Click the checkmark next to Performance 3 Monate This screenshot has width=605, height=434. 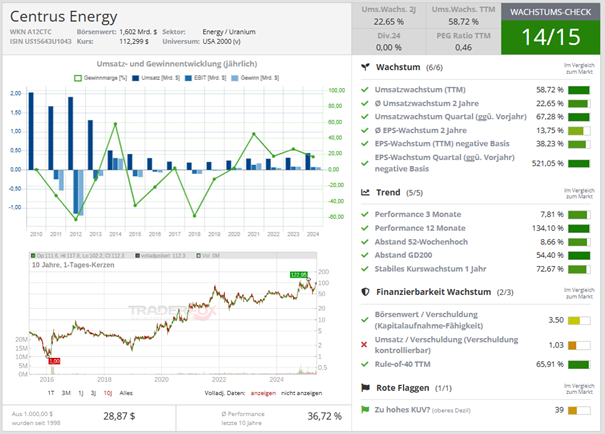(365, 214)
